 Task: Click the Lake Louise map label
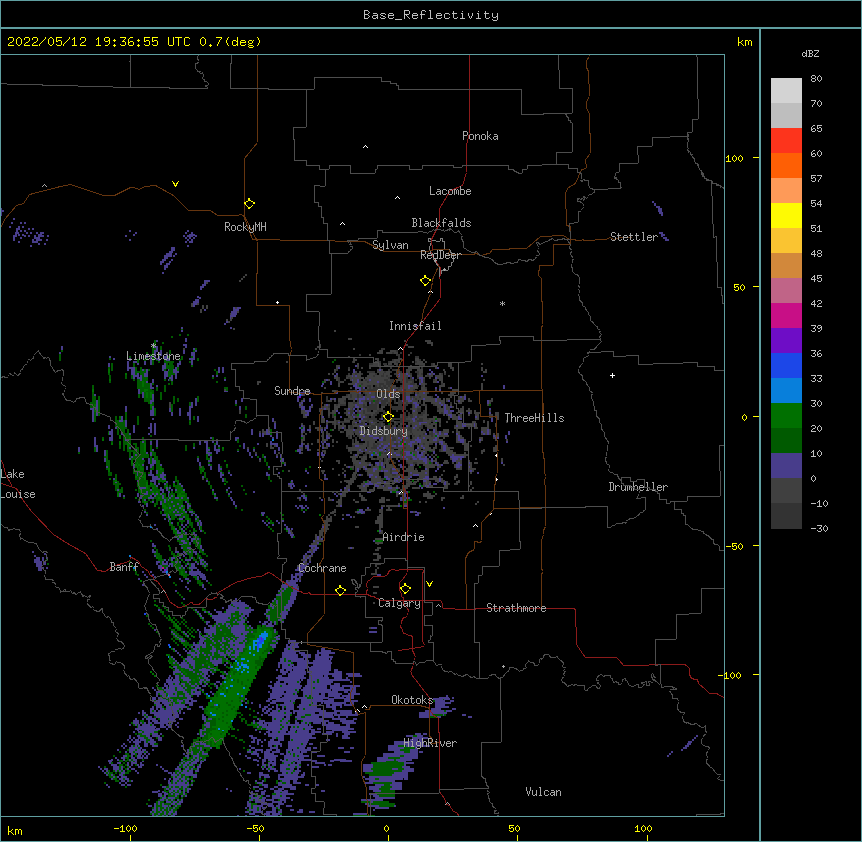[18, 484]
